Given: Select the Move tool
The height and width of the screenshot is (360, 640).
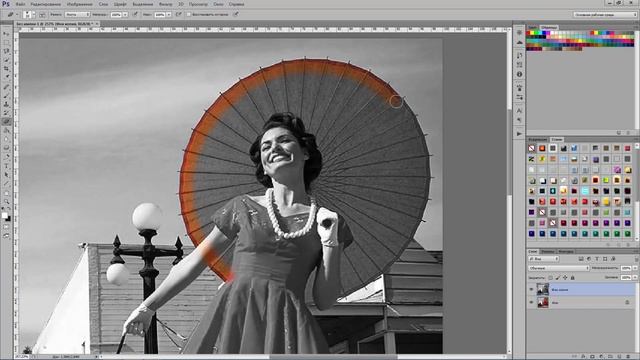Looking at the screenshot, I should pyautogui.click(x=6, y=33).
